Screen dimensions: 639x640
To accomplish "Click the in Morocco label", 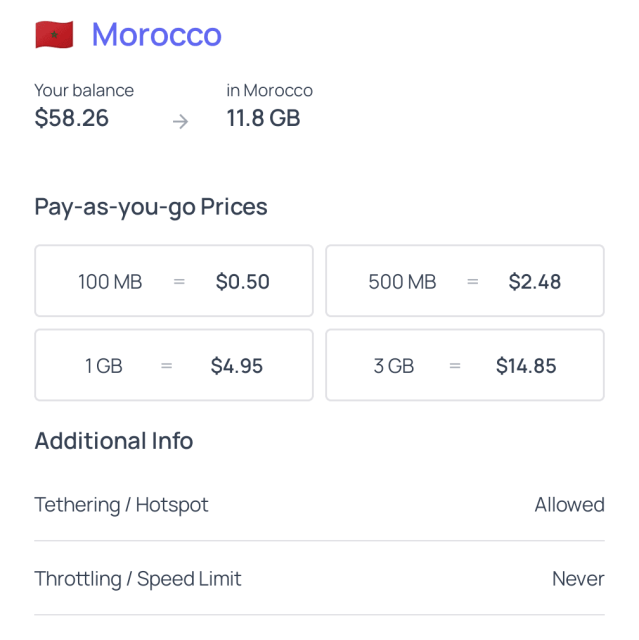I will pyautogui.click(x=269, y=90).
